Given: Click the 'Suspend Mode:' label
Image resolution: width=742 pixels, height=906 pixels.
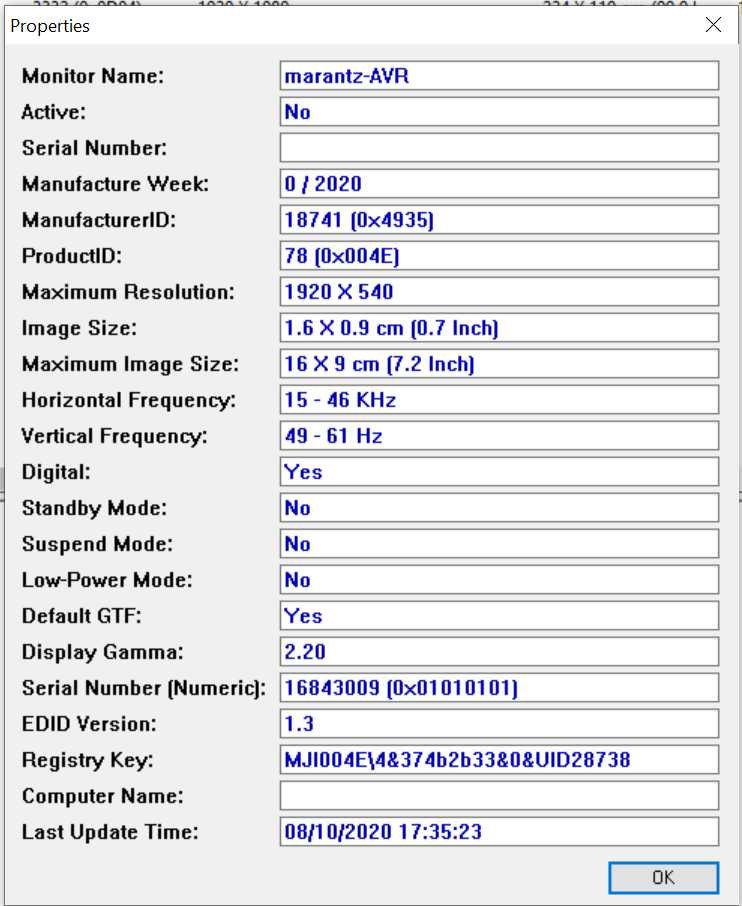Looking at the screenshot, I should pyautogui.click(x=97, y=544).
